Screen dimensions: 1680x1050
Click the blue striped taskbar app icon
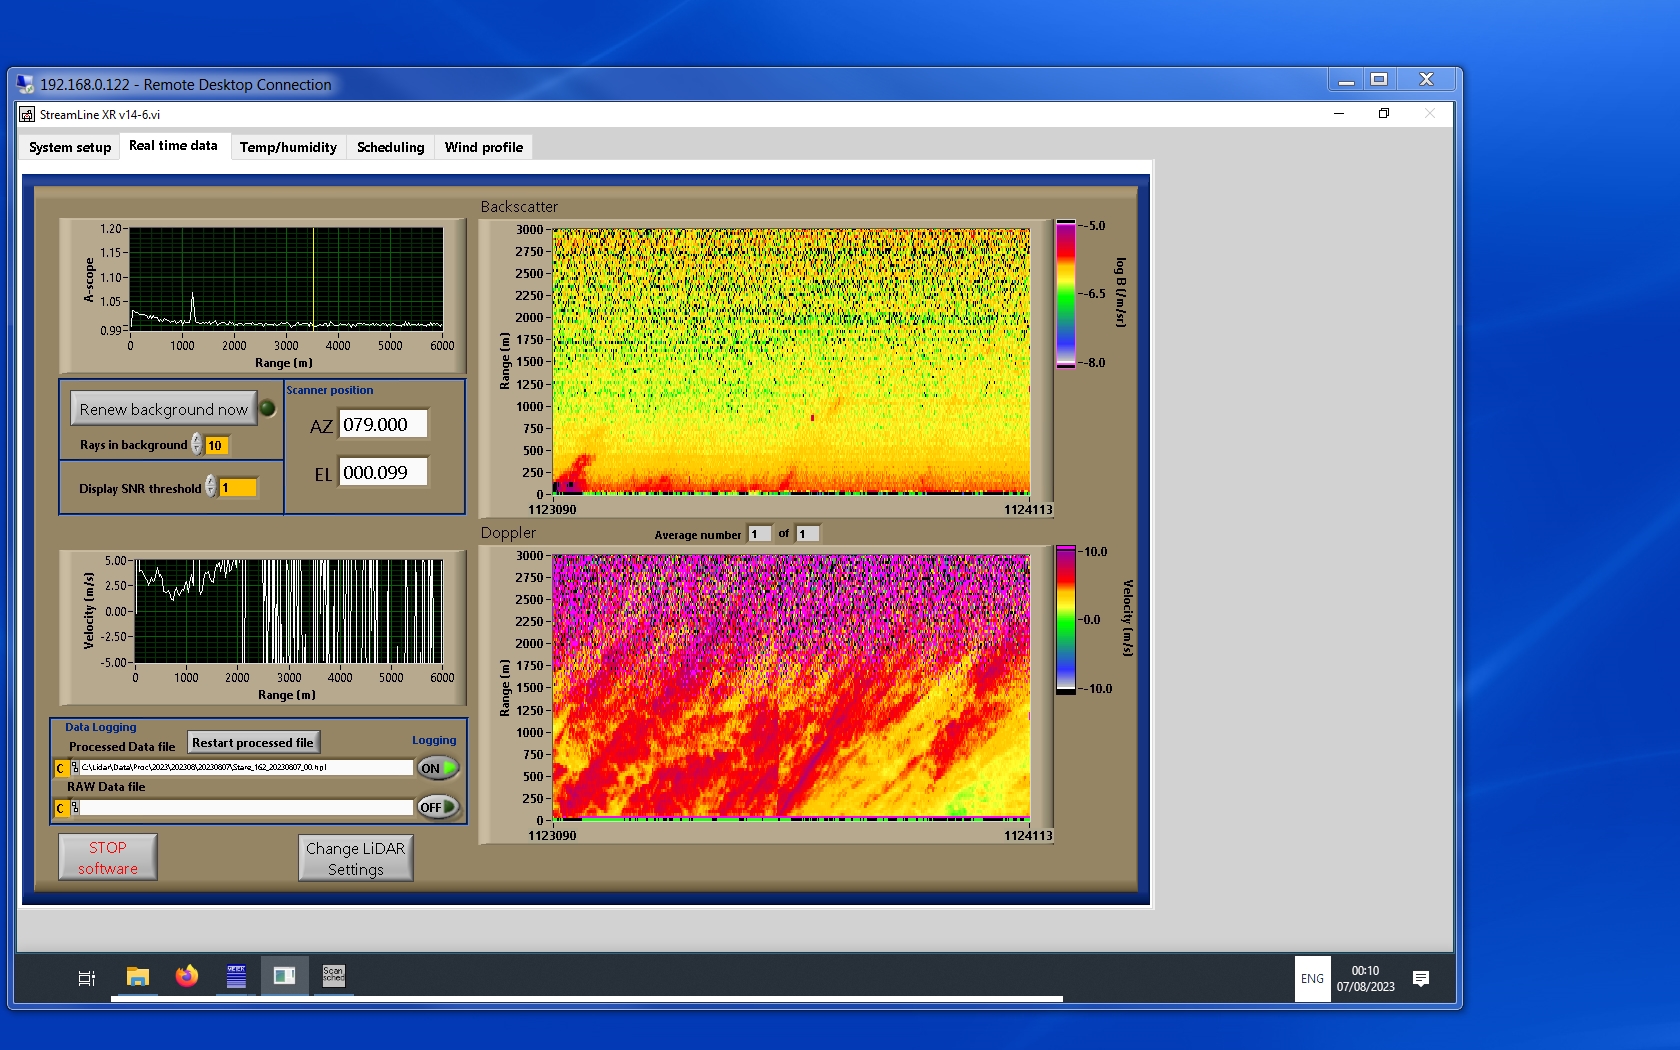click(236, 976)
